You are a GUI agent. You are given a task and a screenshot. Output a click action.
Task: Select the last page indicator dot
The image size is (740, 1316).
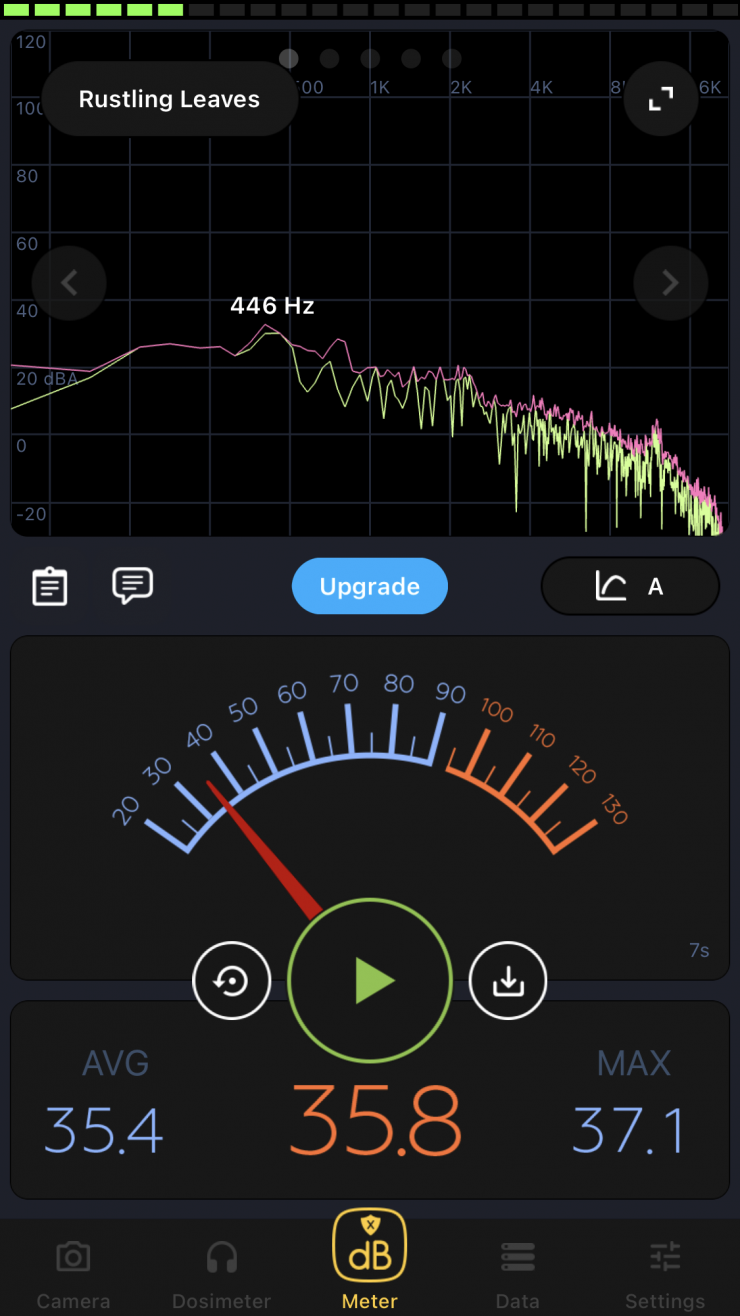tap(452, 59)
